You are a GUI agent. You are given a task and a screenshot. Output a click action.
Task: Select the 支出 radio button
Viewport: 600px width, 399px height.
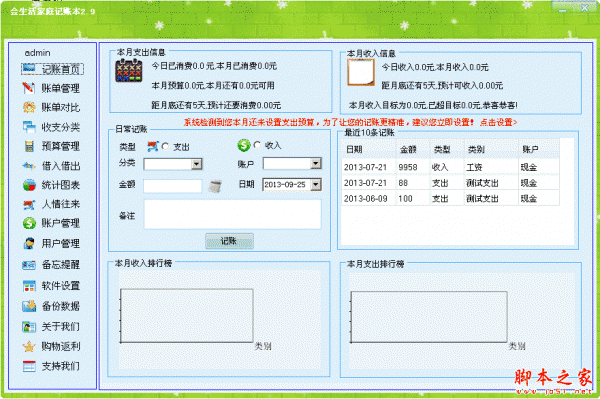click(x=165, y=147)
